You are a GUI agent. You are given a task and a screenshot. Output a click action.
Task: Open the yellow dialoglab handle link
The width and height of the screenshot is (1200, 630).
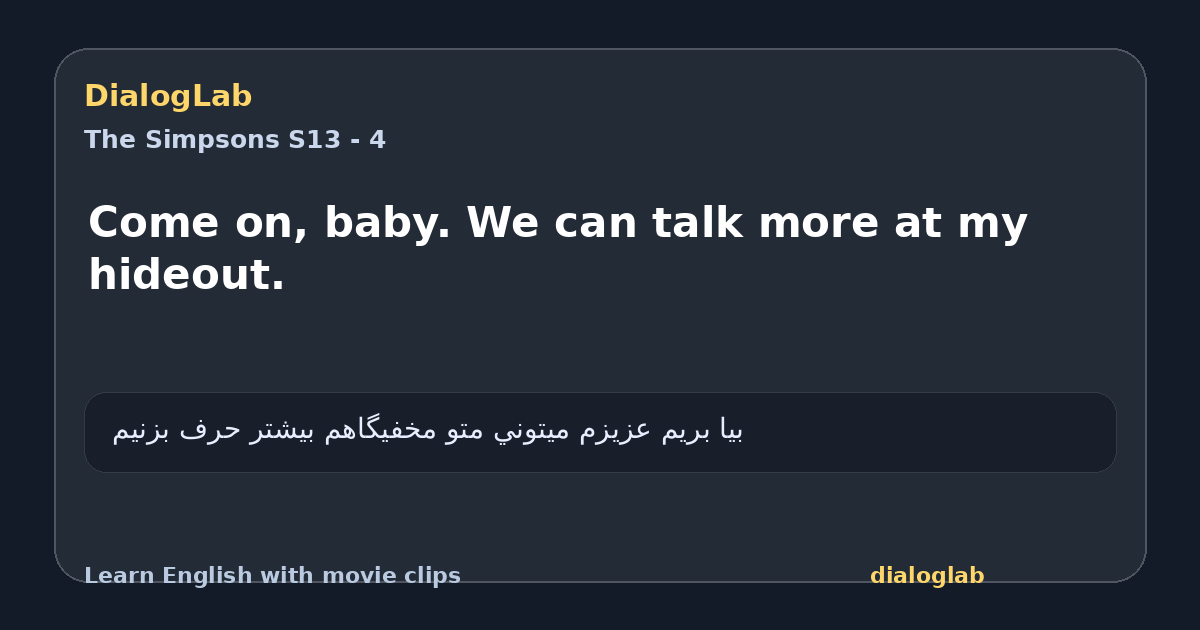click(x=927, y=576)
